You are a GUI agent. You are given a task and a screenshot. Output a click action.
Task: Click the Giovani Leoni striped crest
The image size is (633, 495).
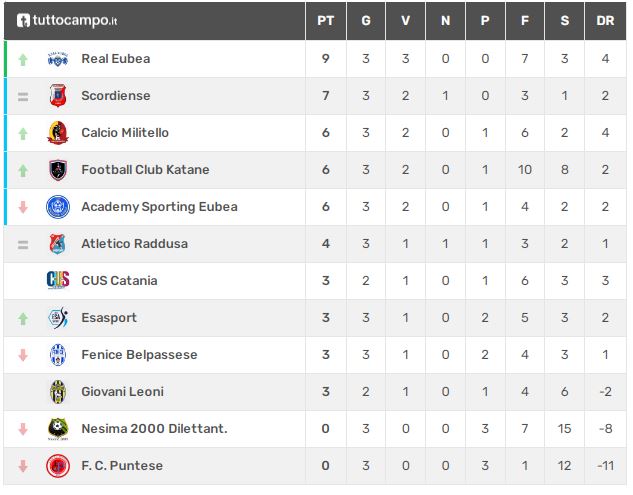58,392
